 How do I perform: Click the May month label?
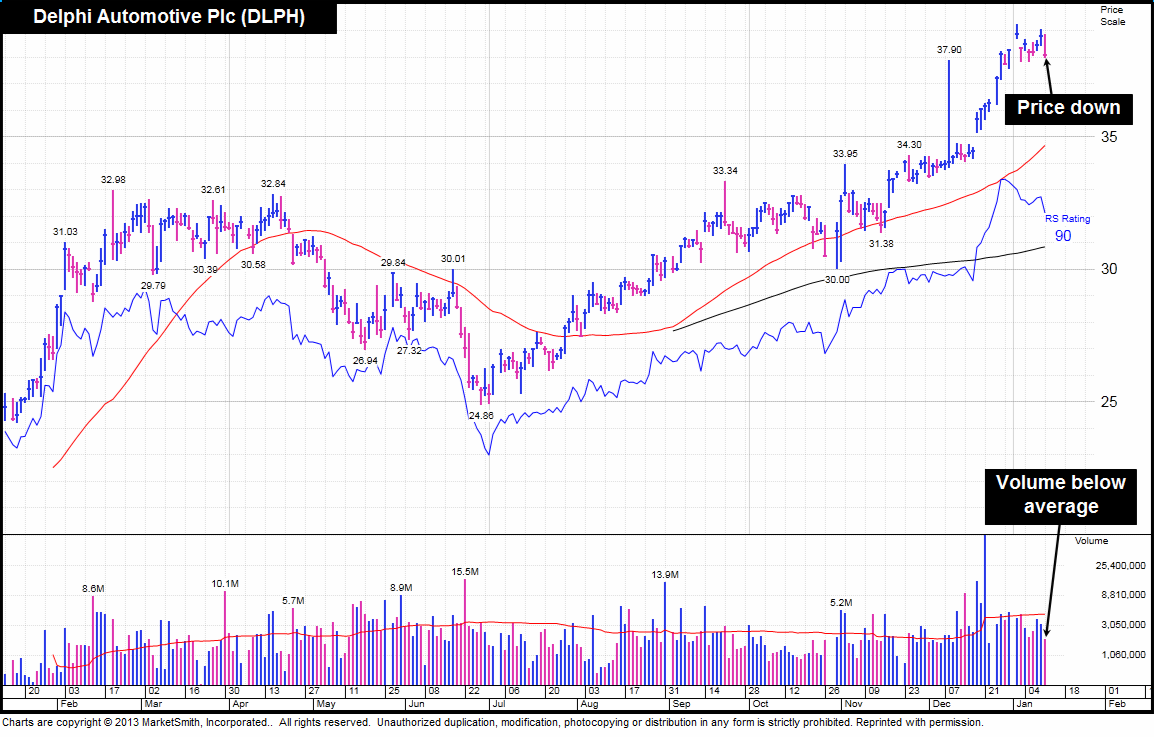tap(326, 704)
